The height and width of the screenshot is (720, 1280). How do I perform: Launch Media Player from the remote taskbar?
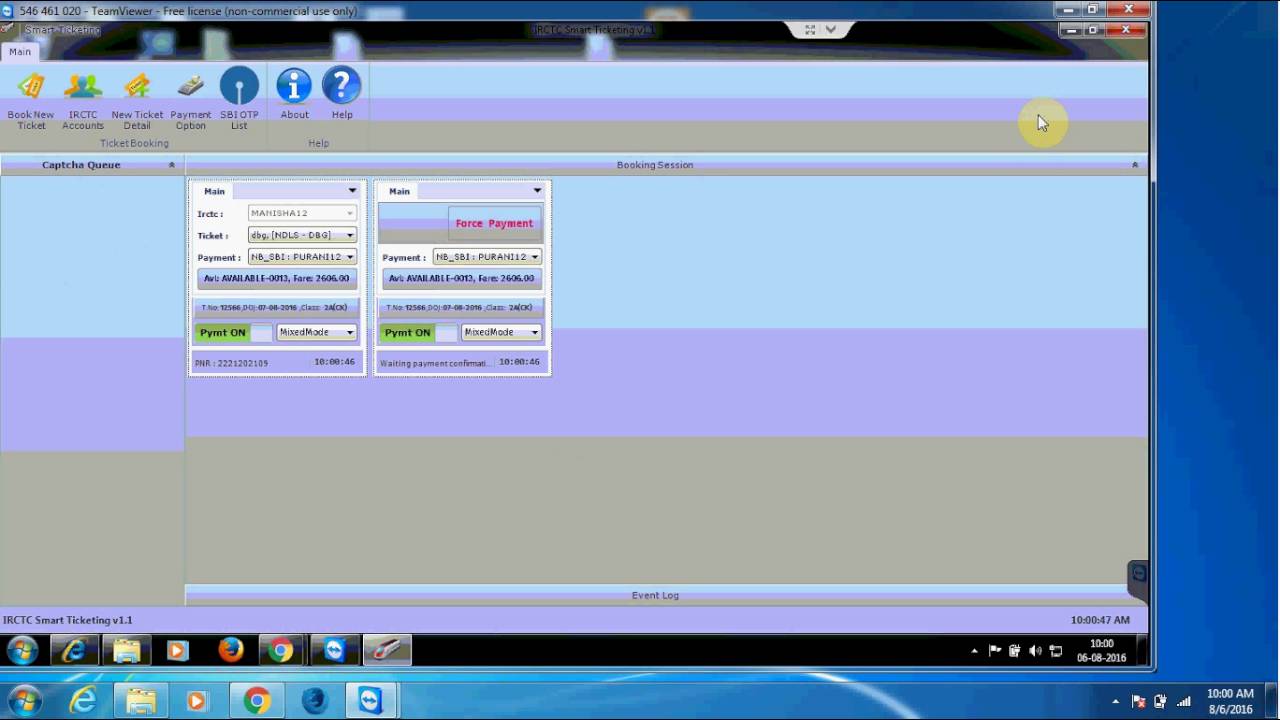click(178, 651)
